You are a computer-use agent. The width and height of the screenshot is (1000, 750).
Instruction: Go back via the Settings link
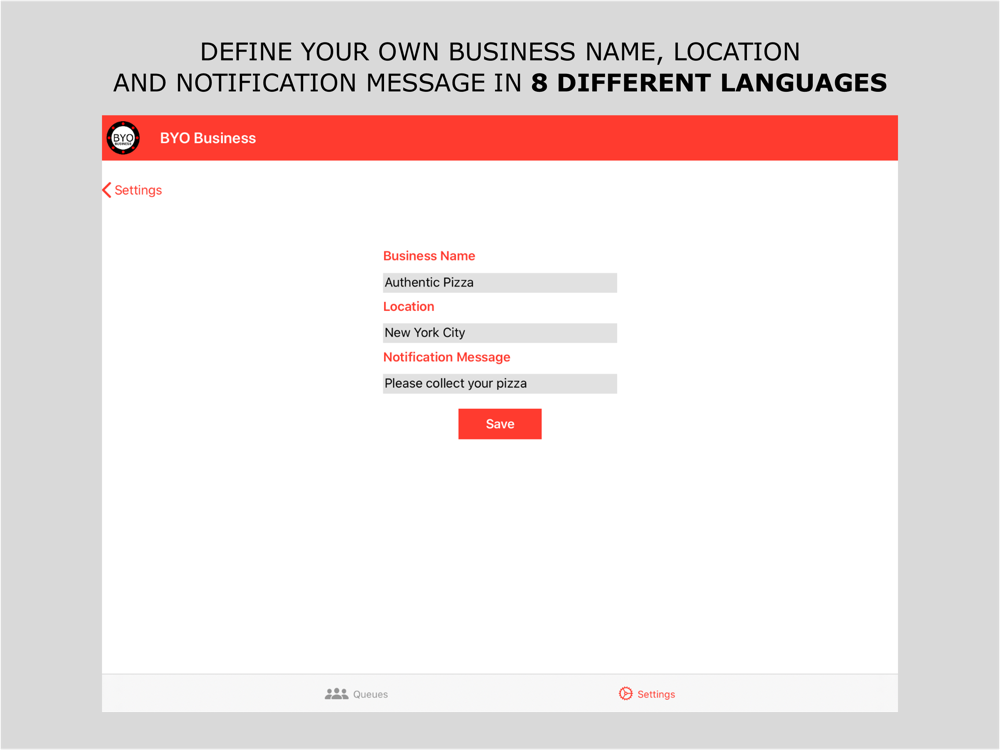(138, 190)
